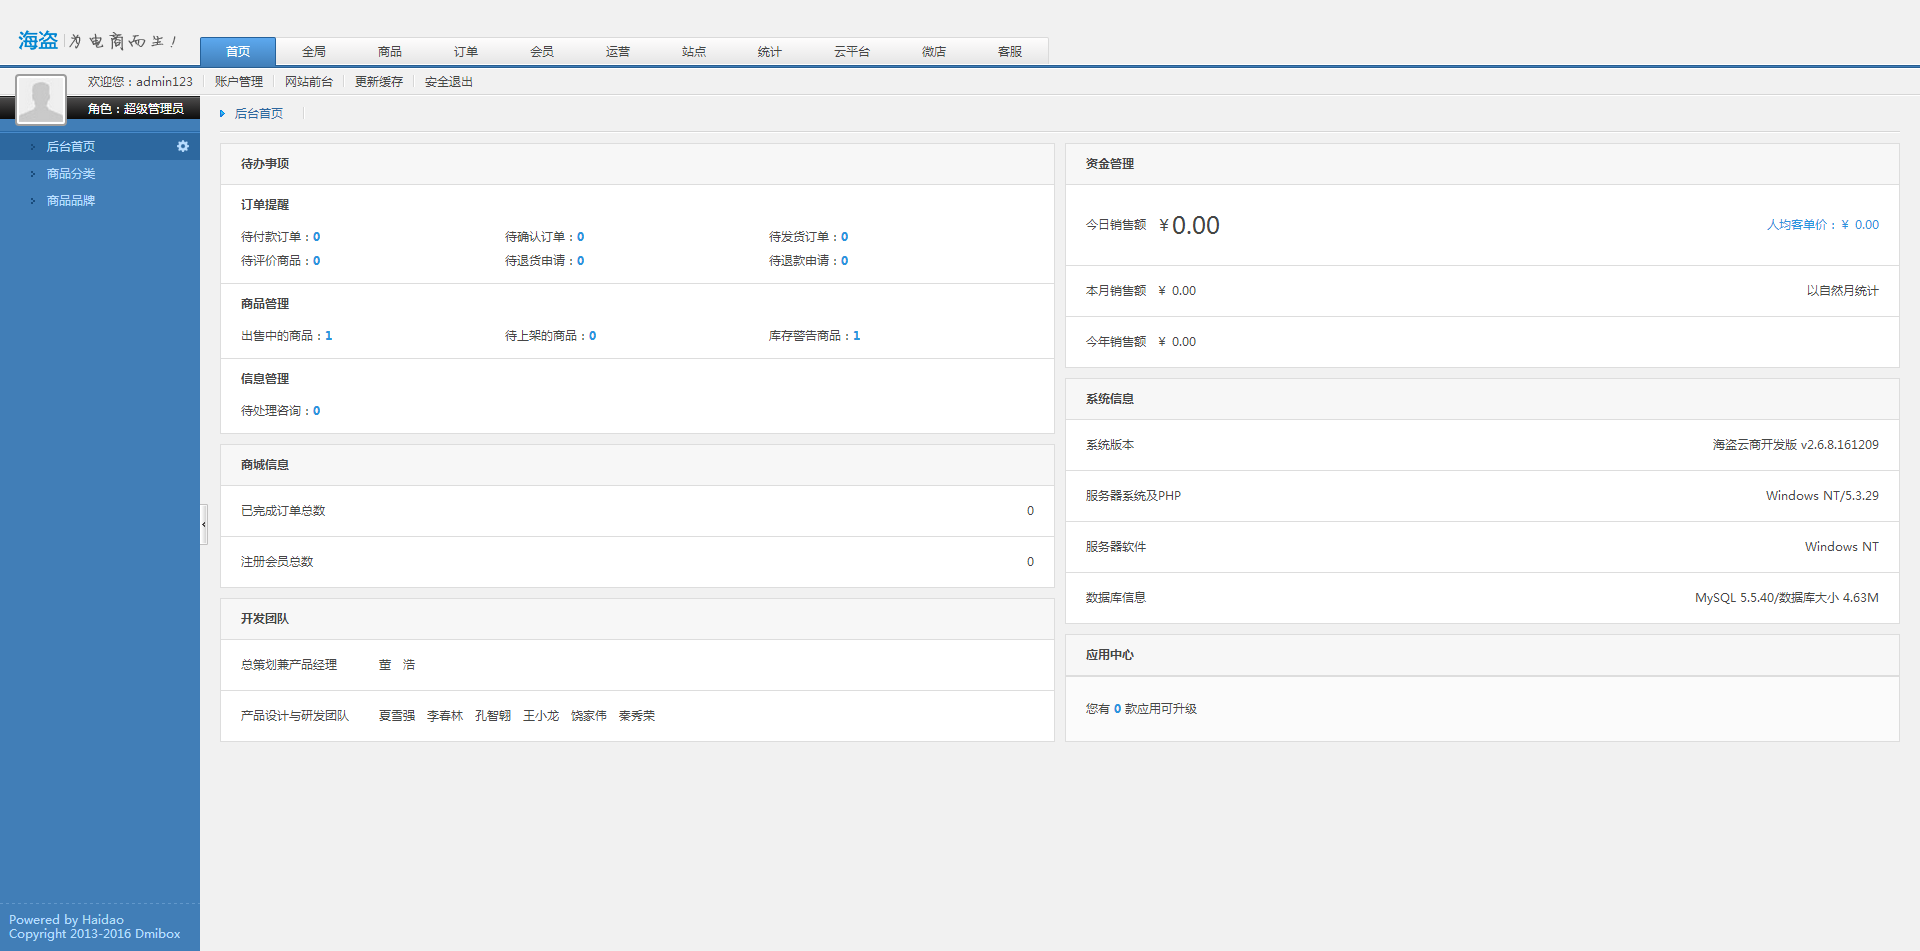
Task: Switch to the 统计 tab
Action: 770,51
